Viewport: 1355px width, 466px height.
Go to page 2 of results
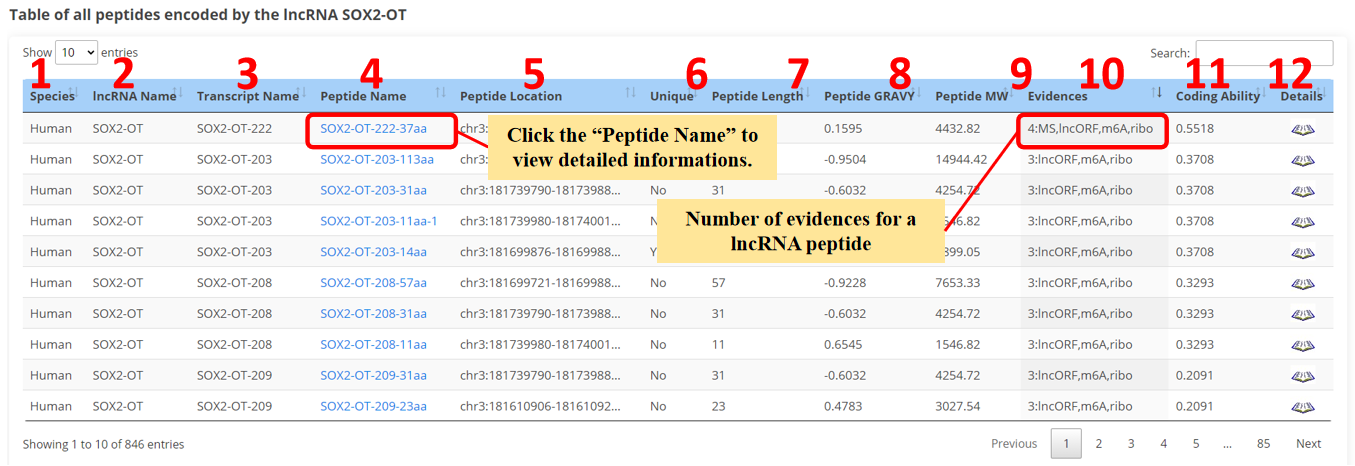(x=1098, y=444)
